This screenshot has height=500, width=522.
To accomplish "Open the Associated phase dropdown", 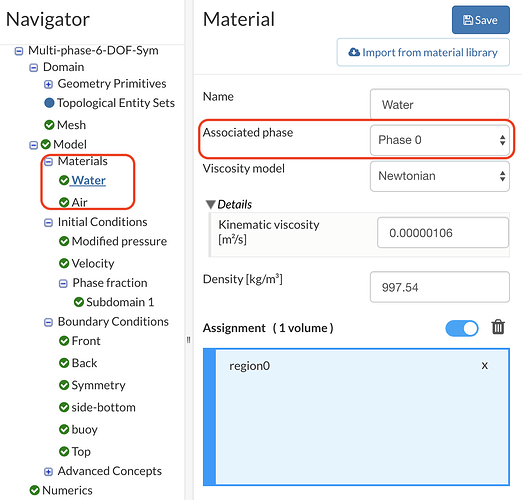I will (x=440, y=140).
